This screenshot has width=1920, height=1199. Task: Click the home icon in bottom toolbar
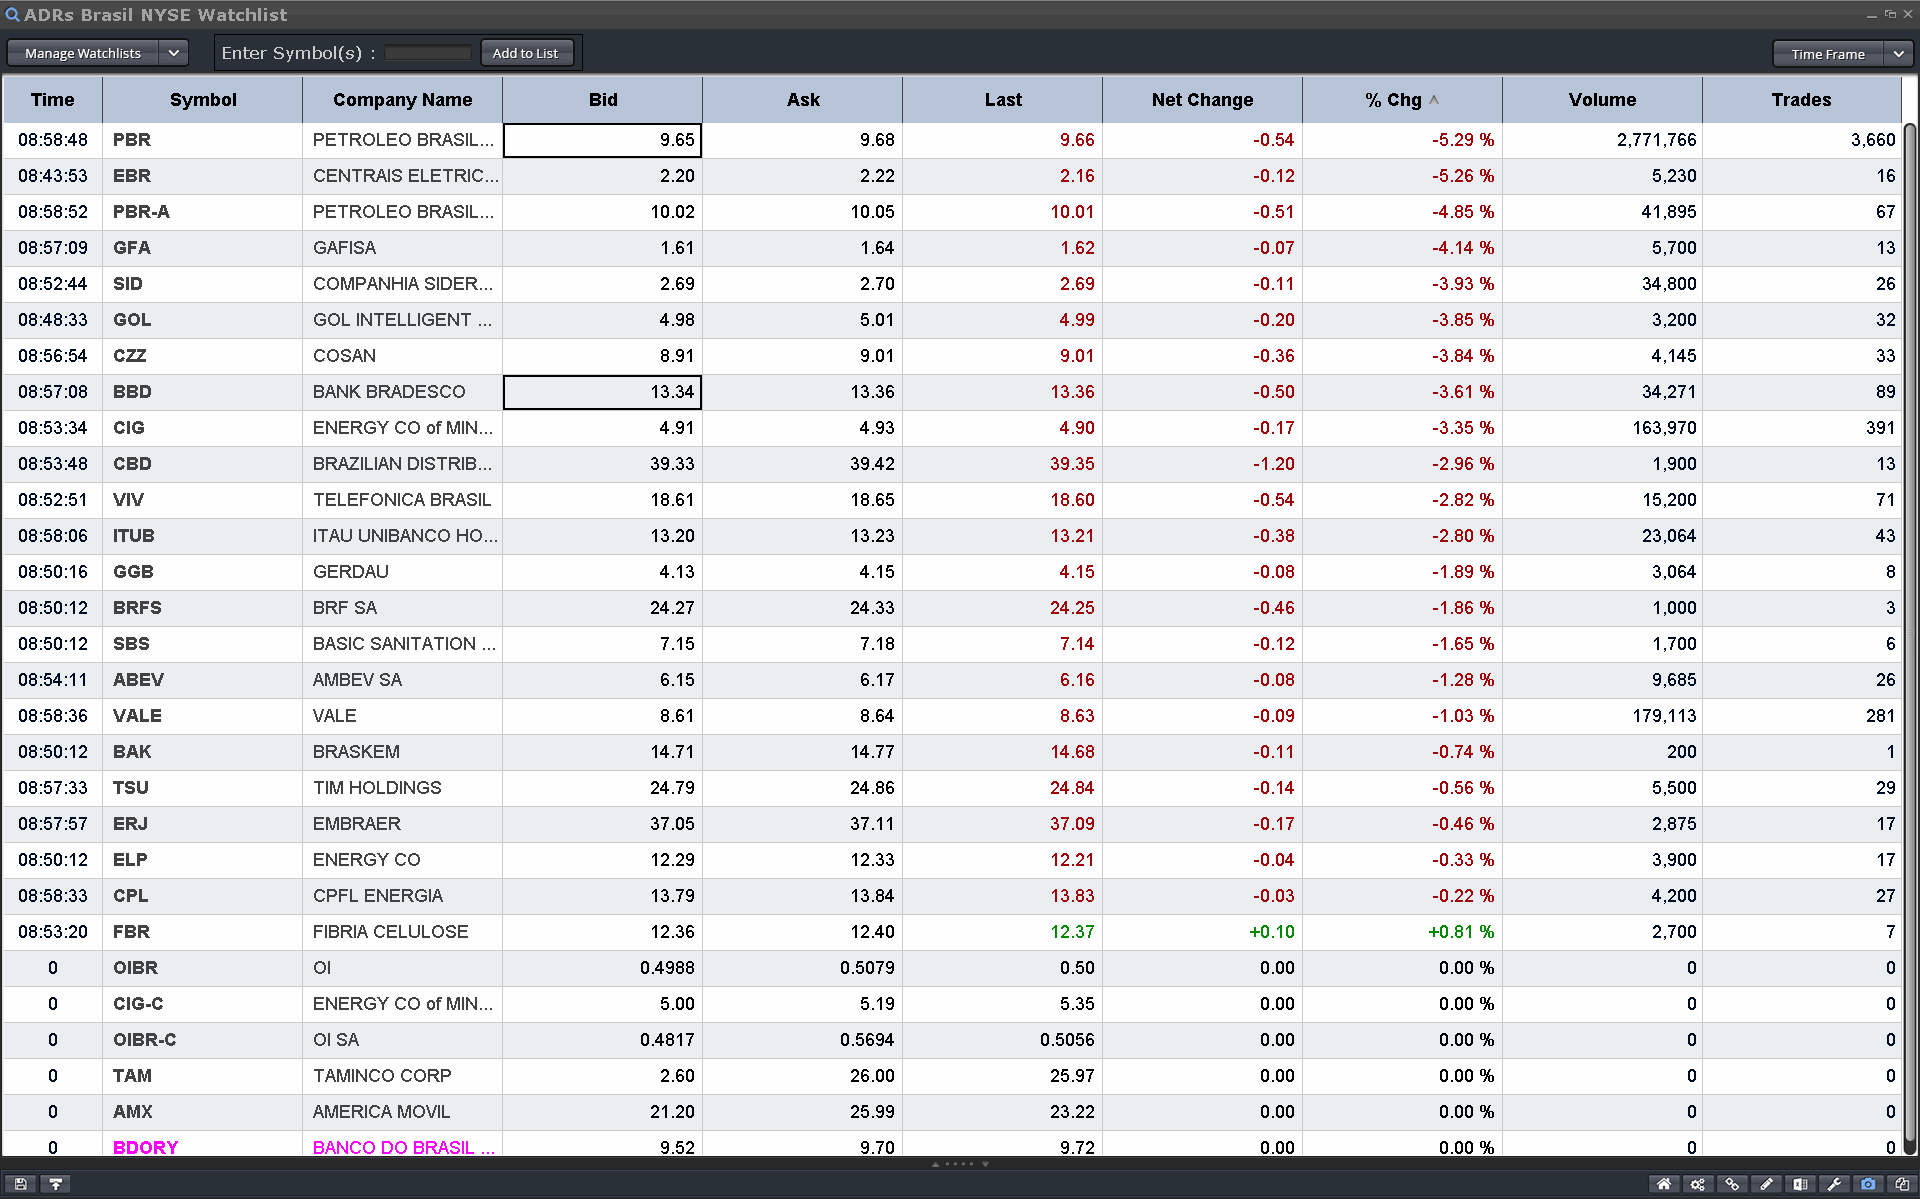[x=1664, y=1184]
